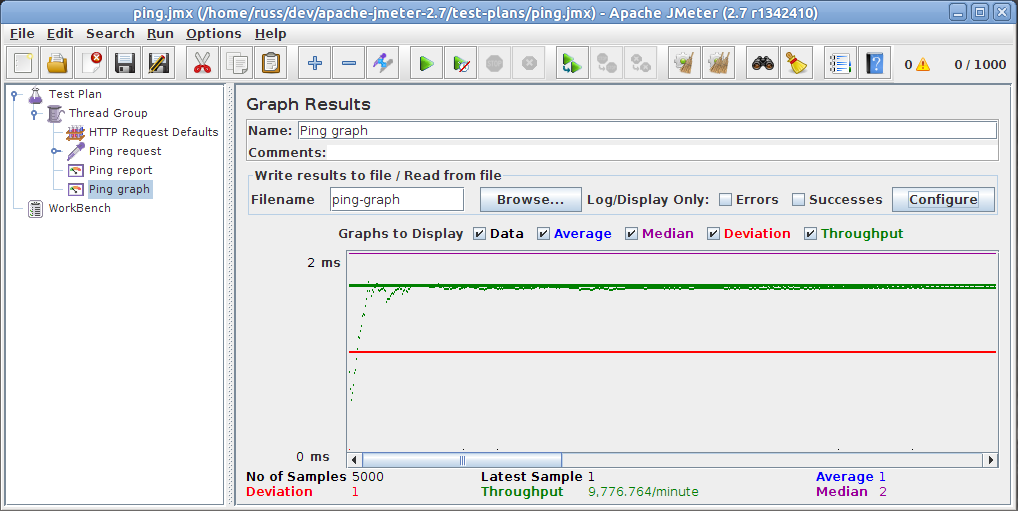This screenshot has height=511, width=1018.
Task: Uncheck the Throughput graph checkbox
Action: point(810,234)
